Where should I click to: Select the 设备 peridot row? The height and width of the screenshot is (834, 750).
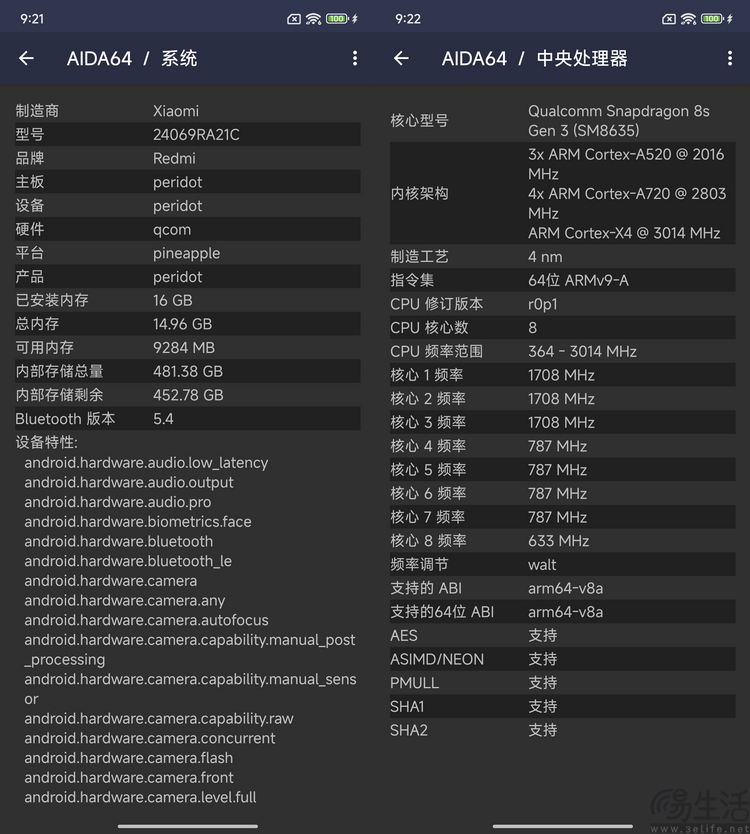(x=187, y=206)
